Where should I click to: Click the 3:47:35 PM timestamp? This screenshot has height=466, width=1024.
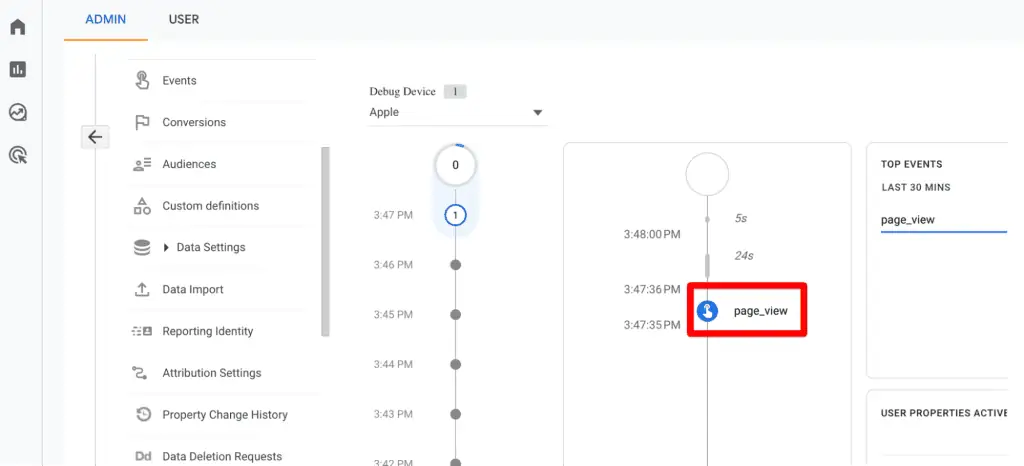click(x=652, y=324)
